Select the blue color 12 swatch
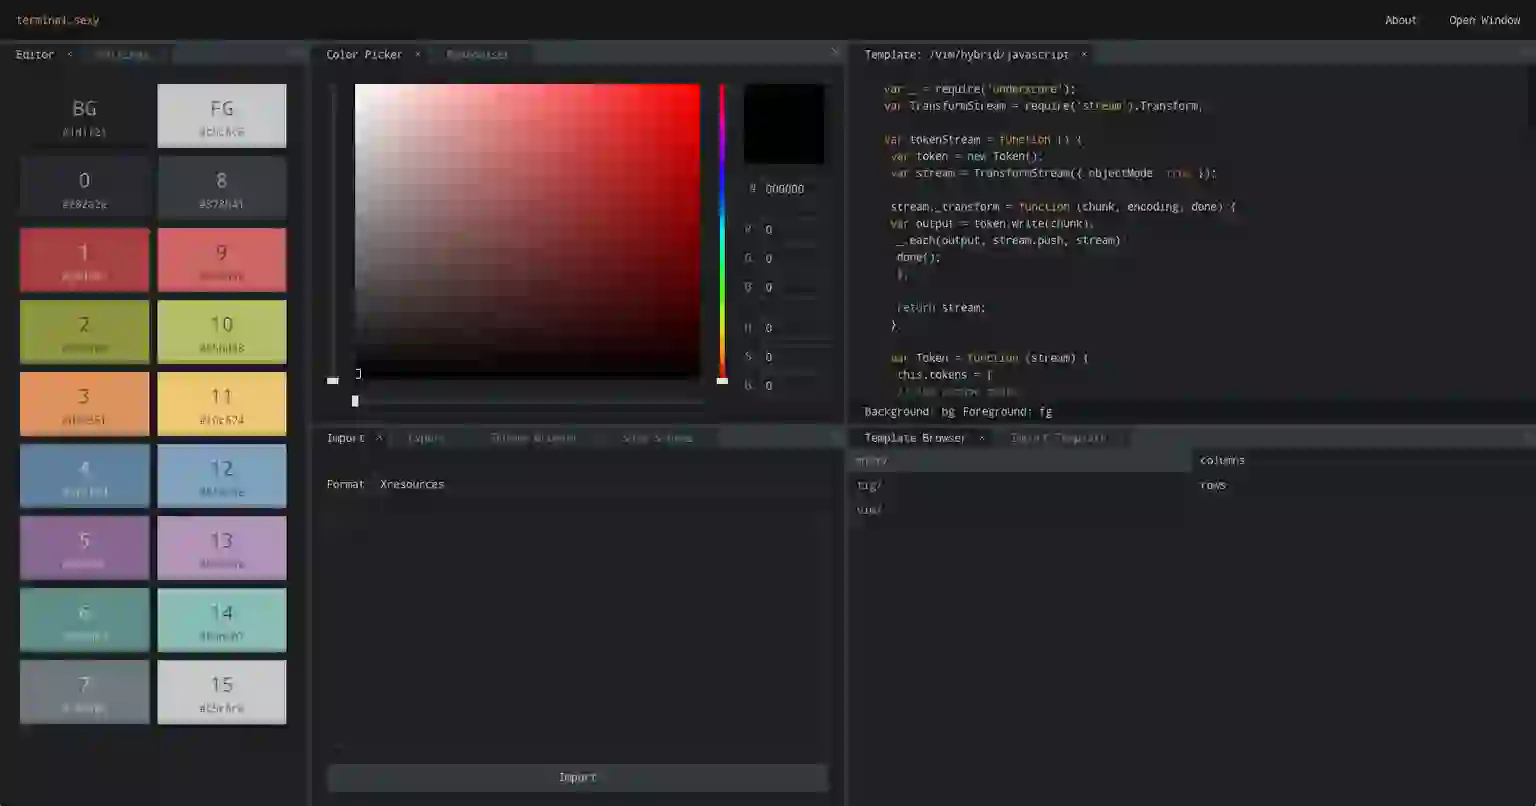This screenshot has height=806, width=1536. pos(222,476)
